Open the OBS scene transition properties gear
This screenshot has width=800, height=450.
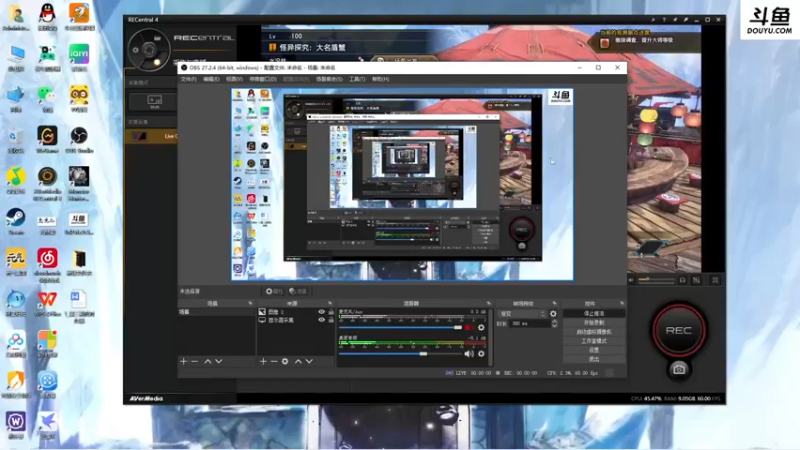(554, 314)
